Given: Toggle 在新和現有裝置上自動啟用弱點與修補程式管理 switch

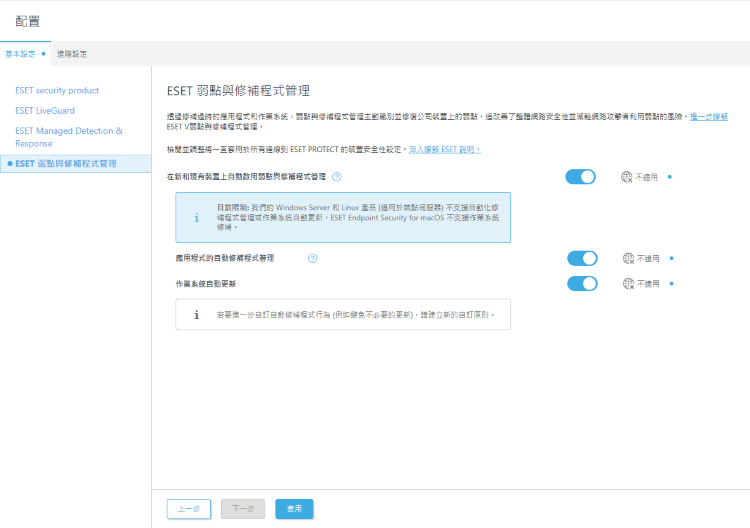Looking at the screenshot, I should pos(580,177).
